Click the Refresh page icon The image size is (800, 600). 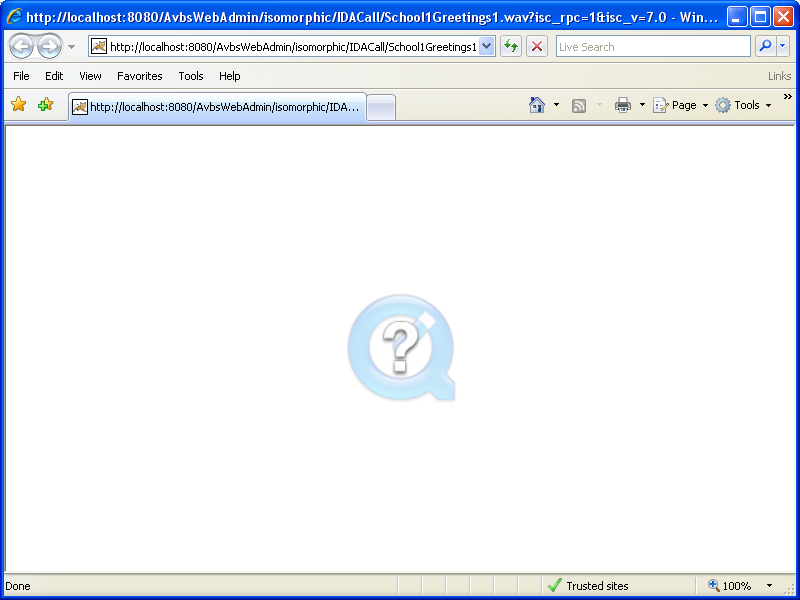pos(511,47)
